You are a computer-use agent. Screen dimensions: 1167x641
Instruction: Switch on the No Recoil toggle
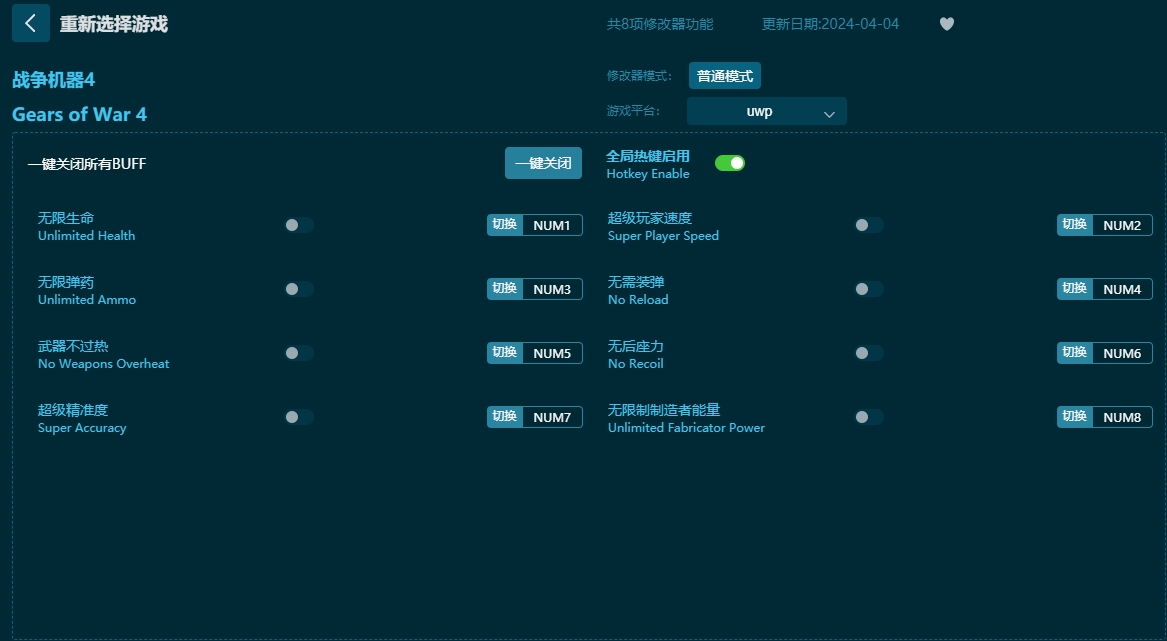869,353
